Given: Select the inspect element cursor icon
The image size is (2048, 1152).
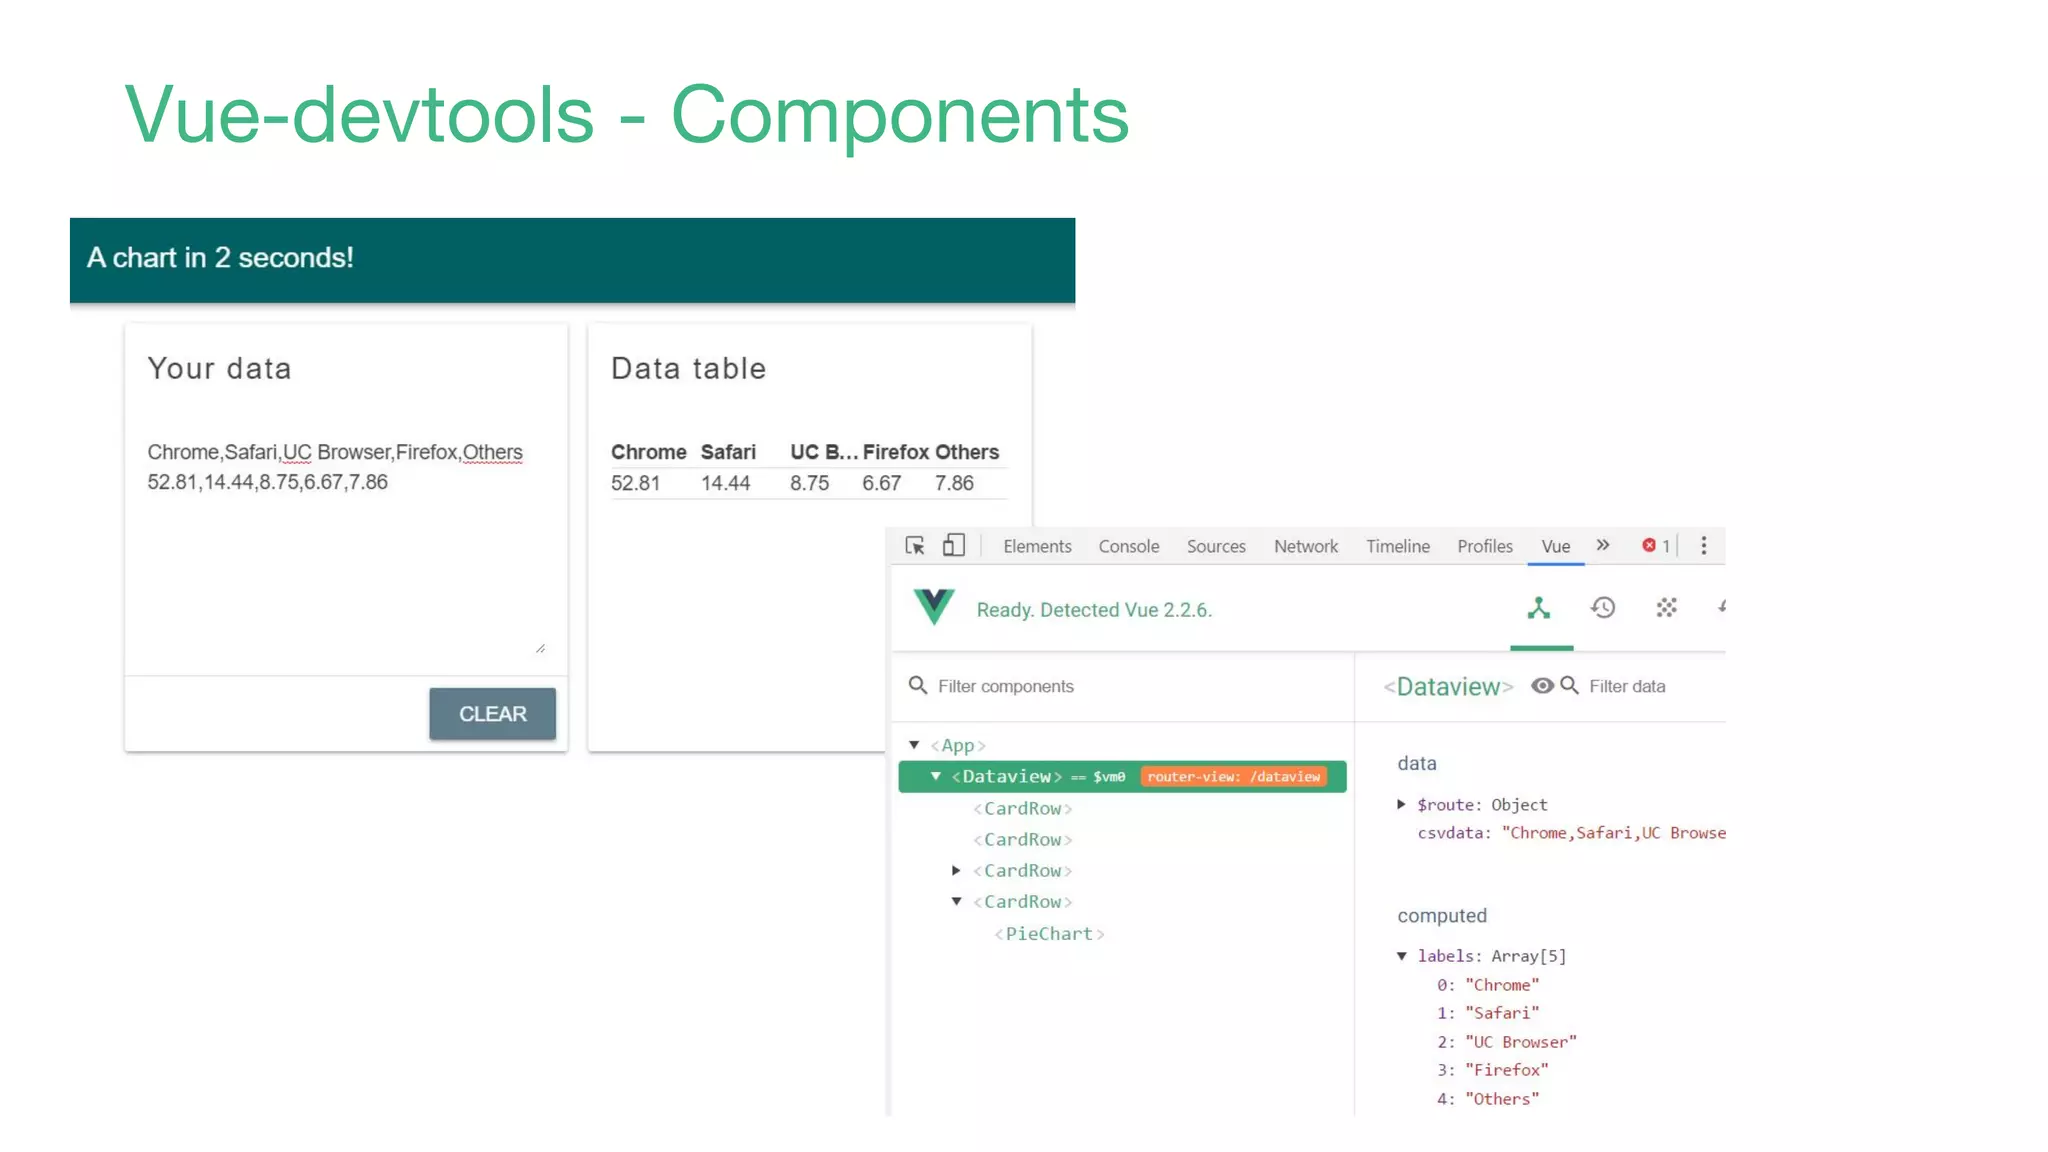Looking at the screenshot, I should (915, 546).
